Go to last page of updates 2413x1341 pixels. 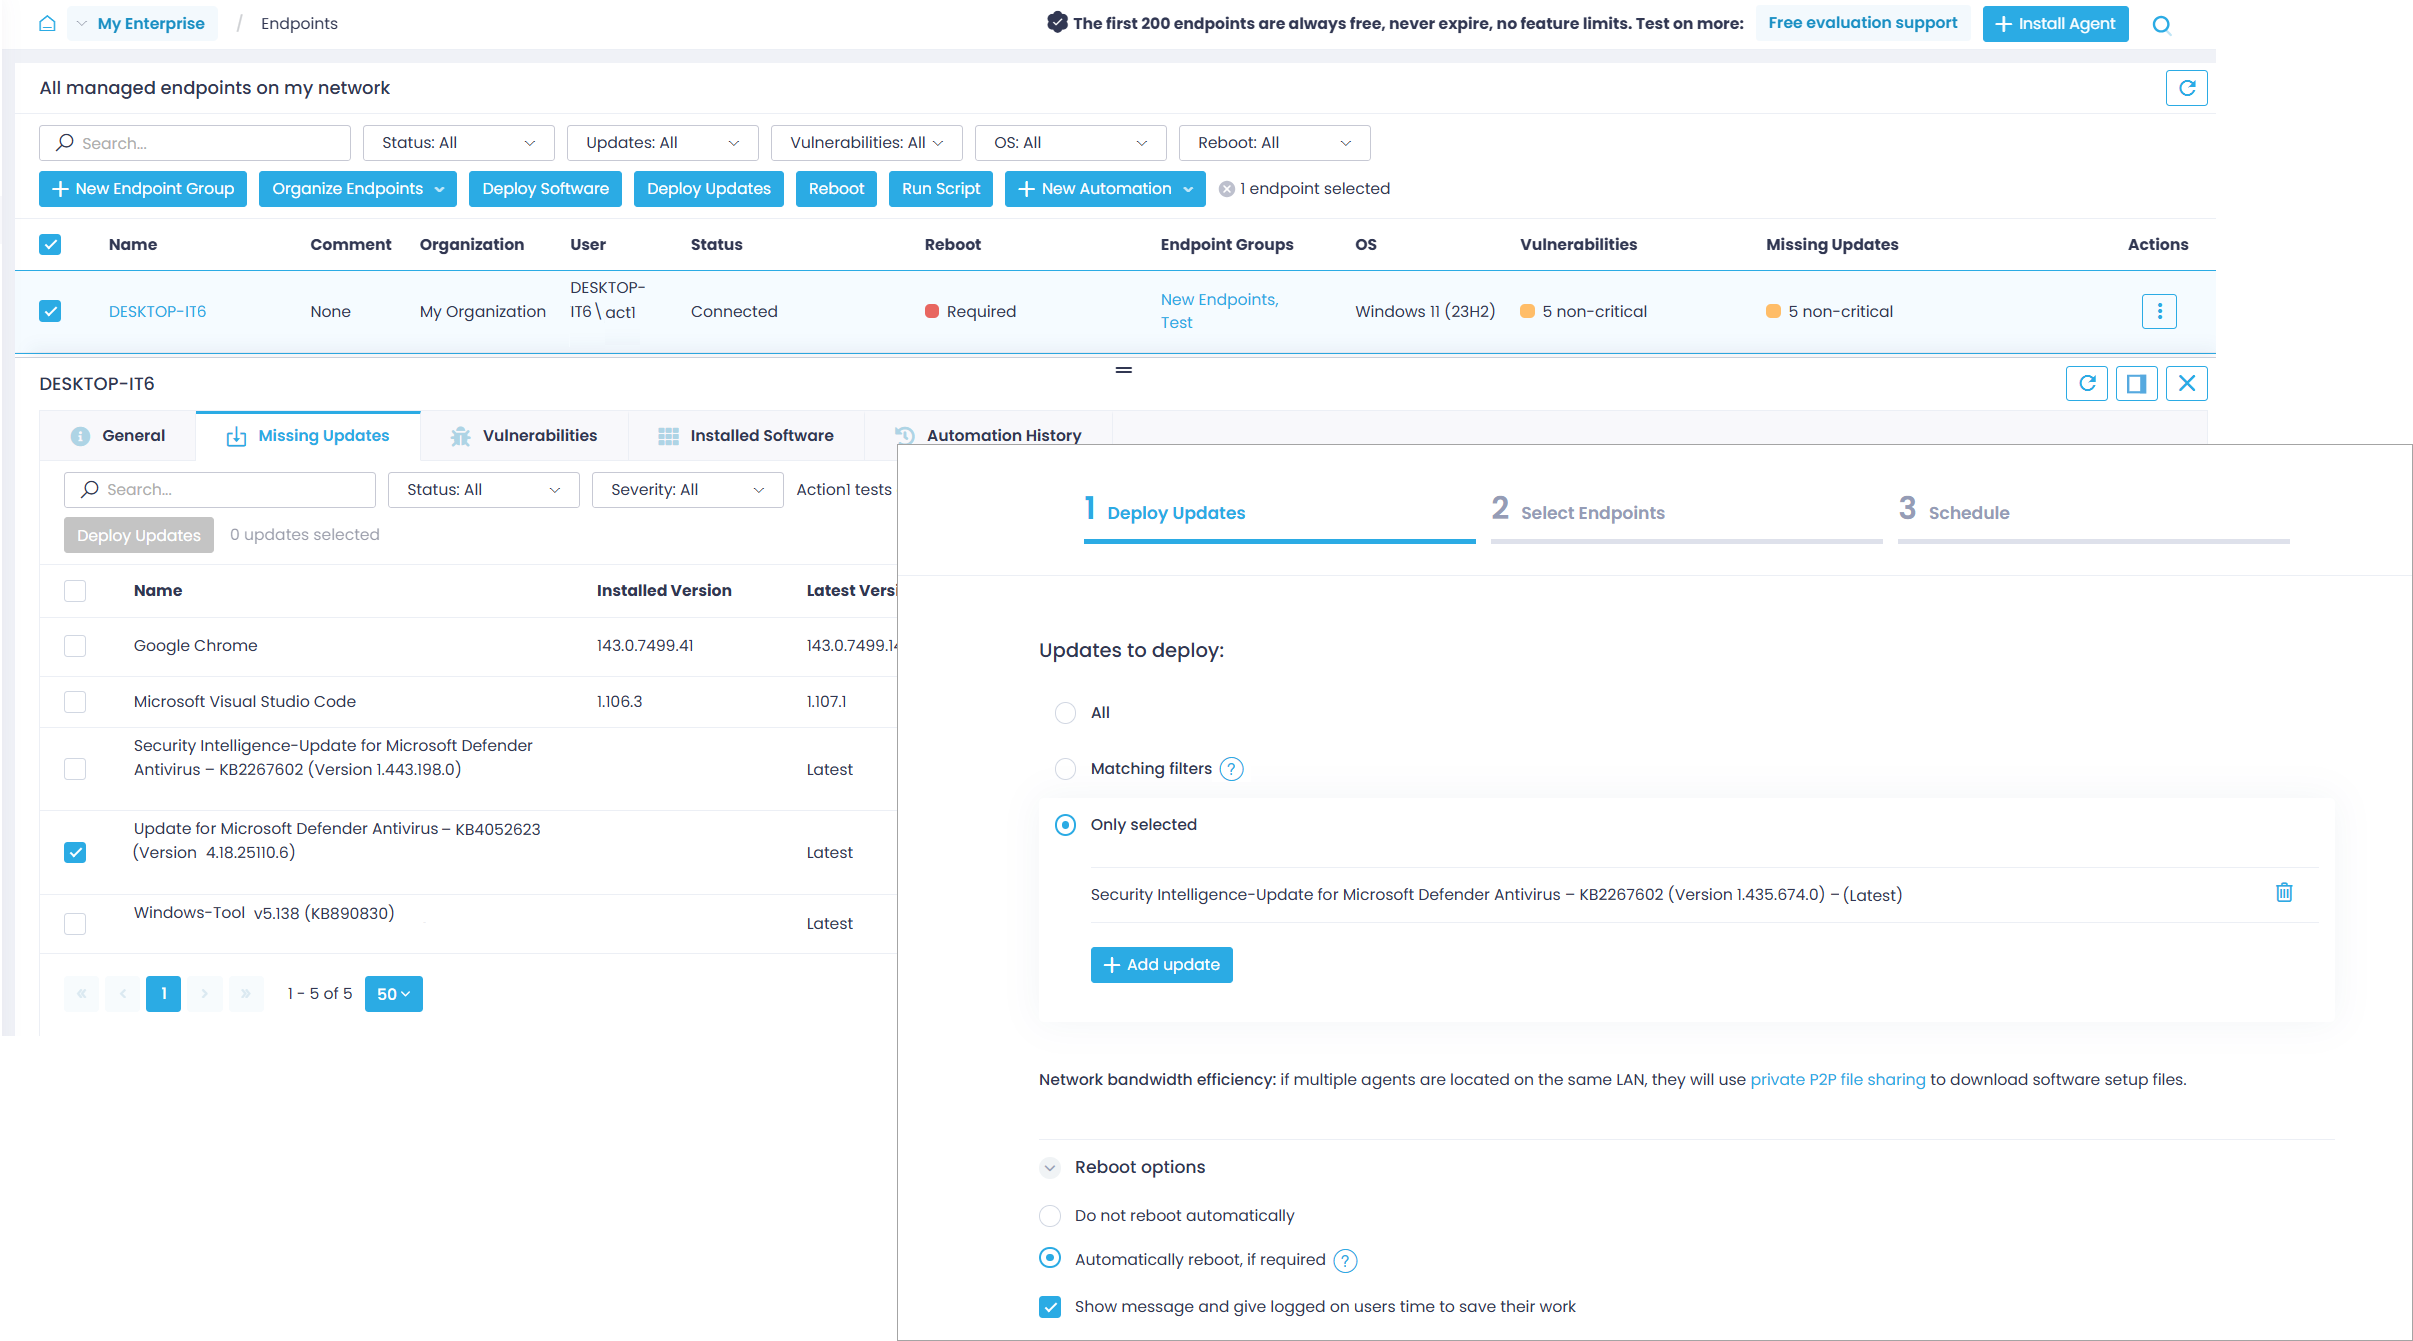pos(246,994)
